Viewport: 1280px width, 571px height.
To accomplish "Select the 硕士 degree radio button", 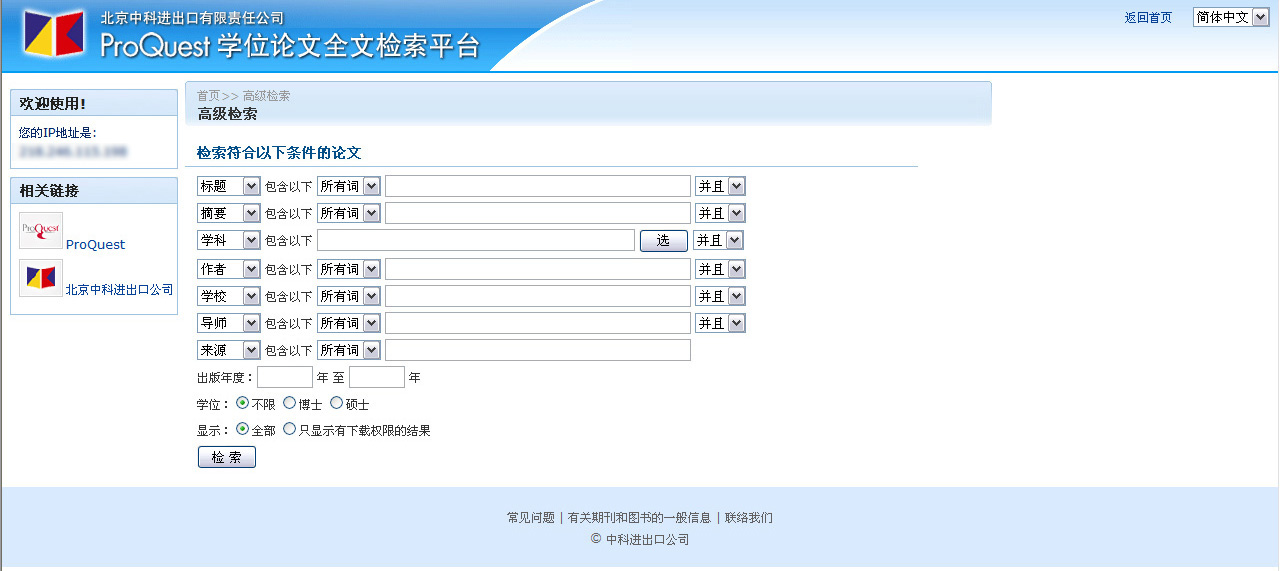I will [337, 403].
